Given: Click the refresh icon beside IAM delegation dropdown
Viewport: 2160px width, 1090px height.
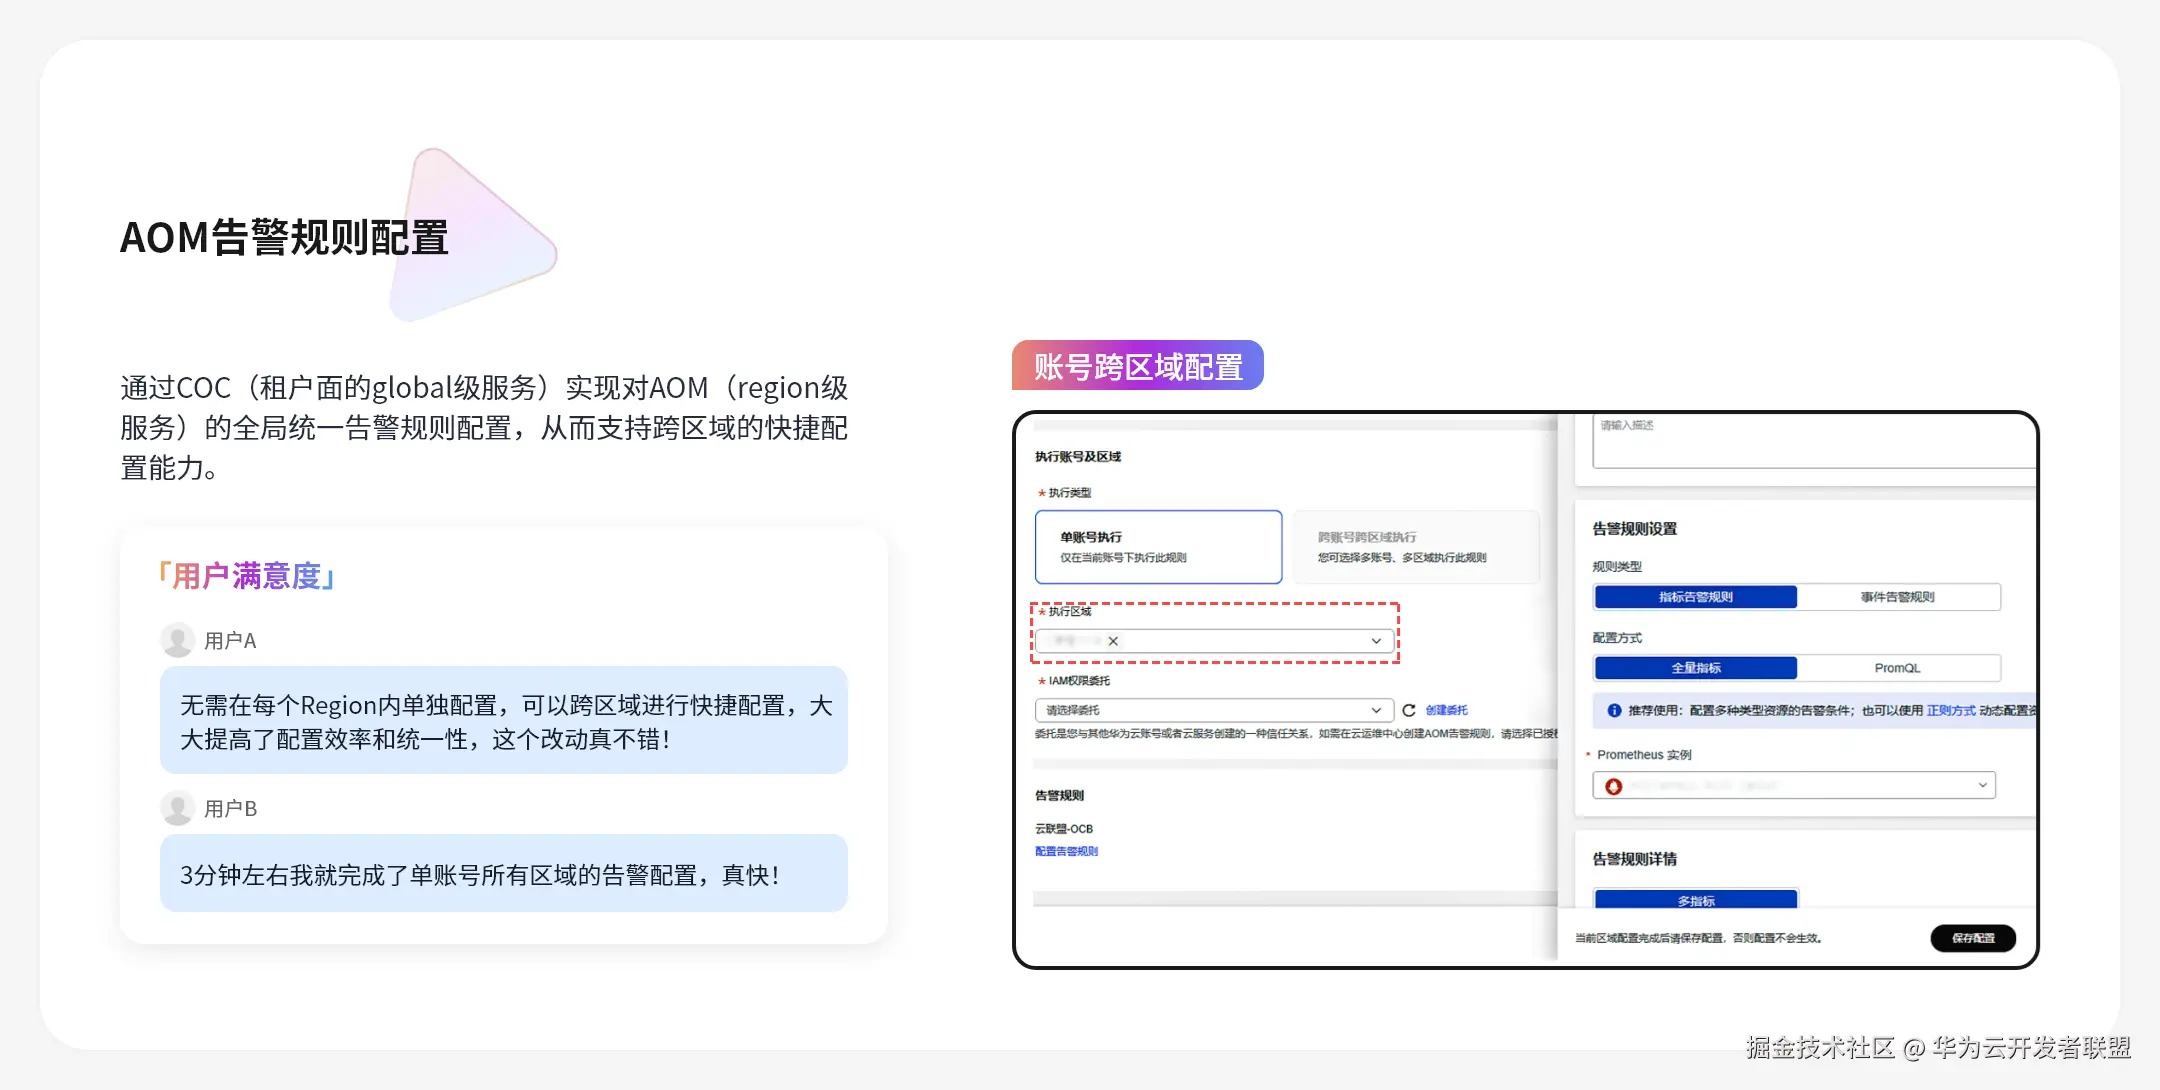Looking at the screenshot, I should 1408,710.
